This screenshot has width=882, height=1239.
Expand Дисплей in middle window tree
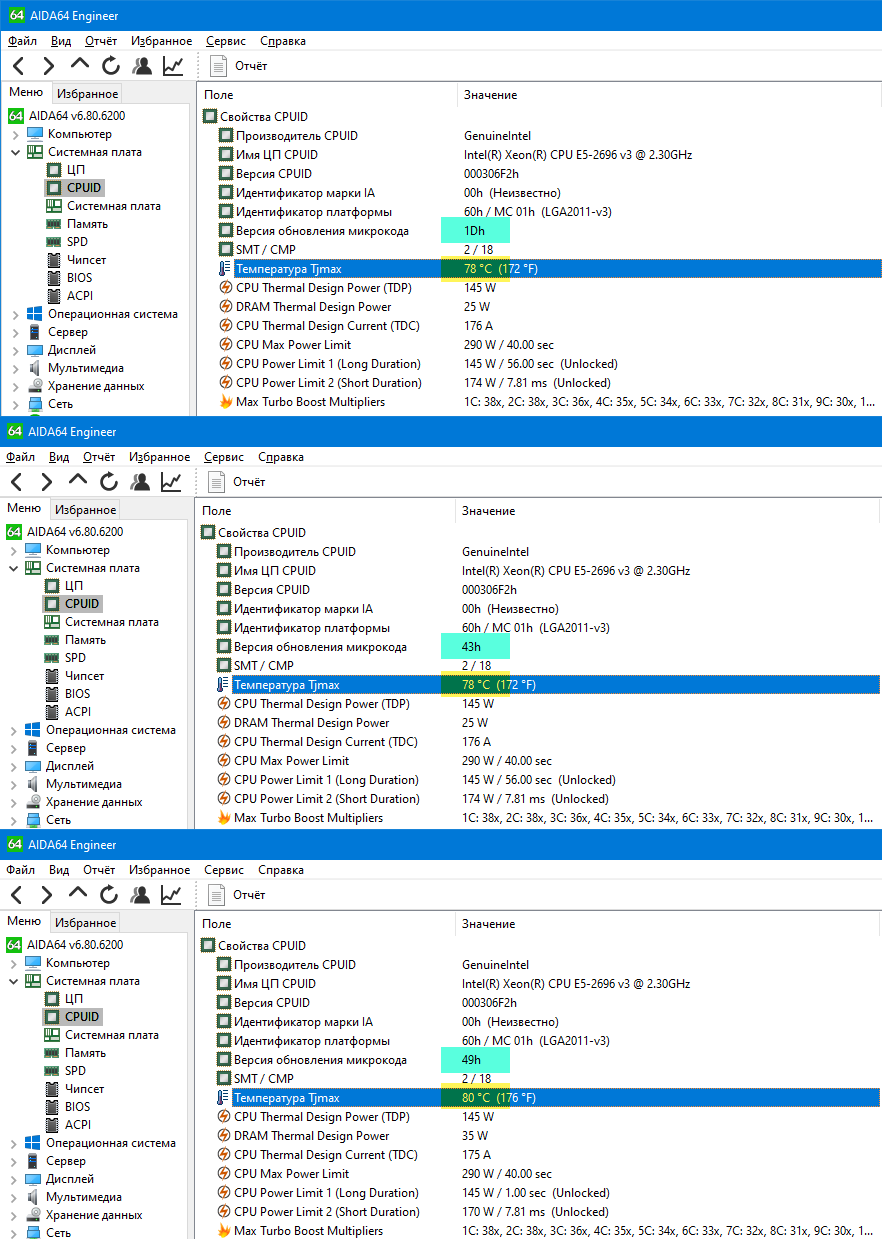point(14,766)
